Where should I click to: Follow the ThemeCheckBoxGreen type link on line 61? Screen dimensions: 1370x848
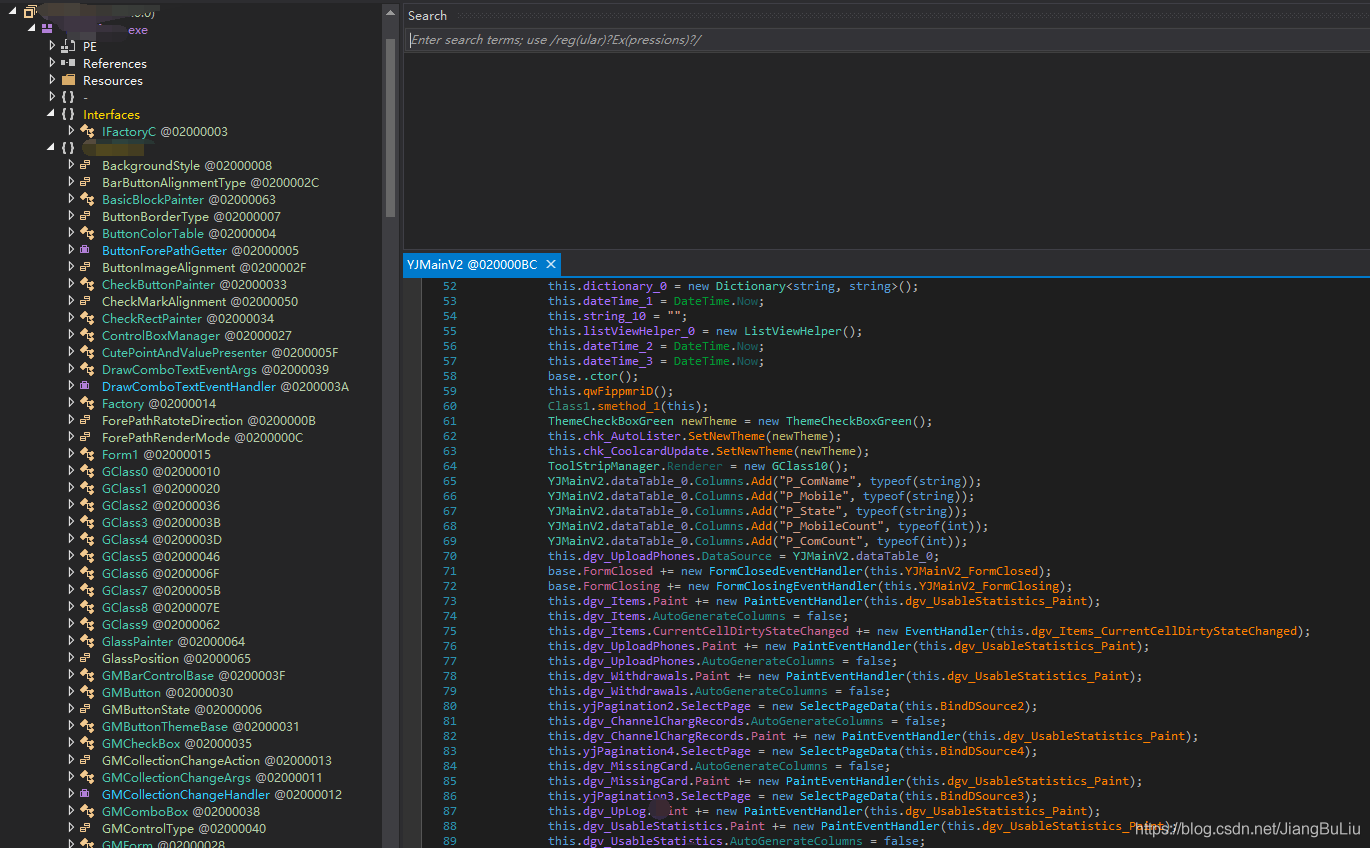[610, 421]
